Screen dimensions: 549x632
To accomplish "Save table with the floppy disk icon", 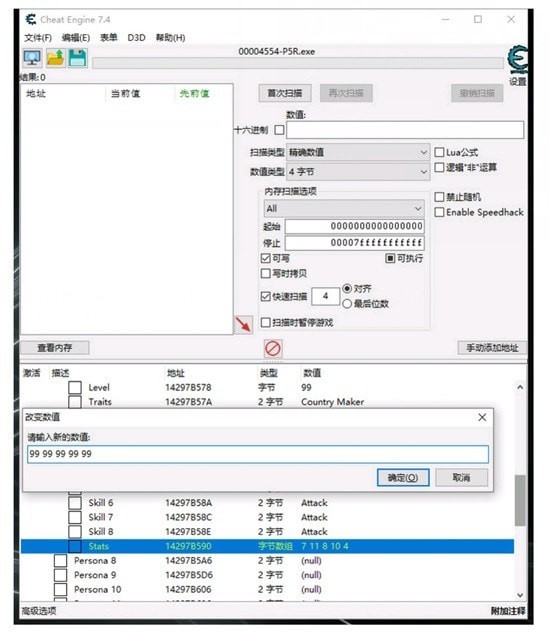I will (77, 58).
